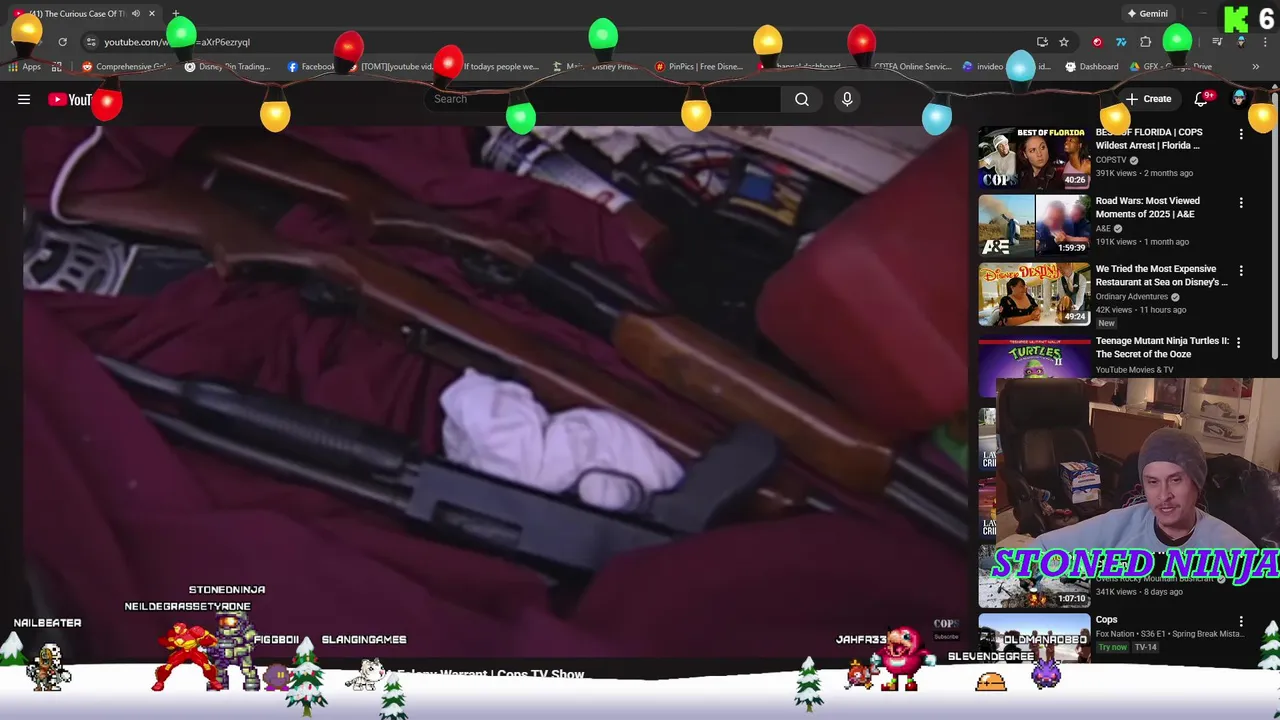
Task: Click the Cops Fox Nation title
Action: click(1106, 620)
